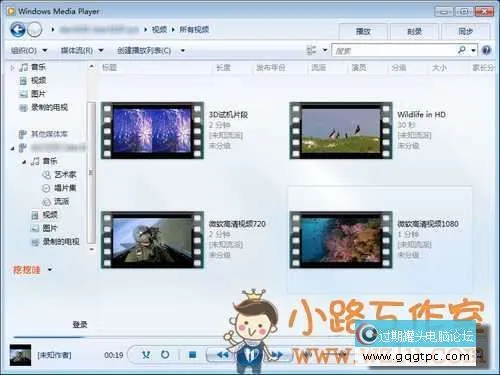The height and width of the screenshot is (375, 500).
Task: Click the previous track rewind button
Action: [222, 355]
